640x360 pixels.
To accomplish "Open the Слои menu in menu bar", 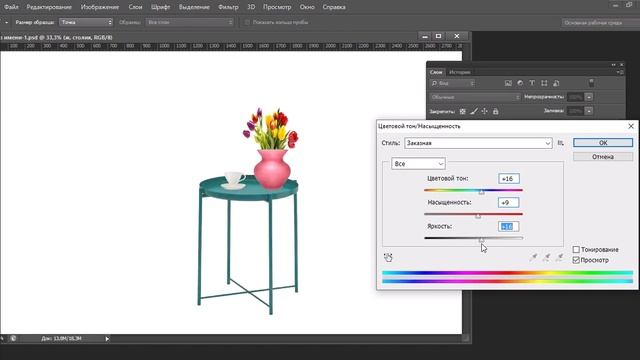I will pos(135,7).
